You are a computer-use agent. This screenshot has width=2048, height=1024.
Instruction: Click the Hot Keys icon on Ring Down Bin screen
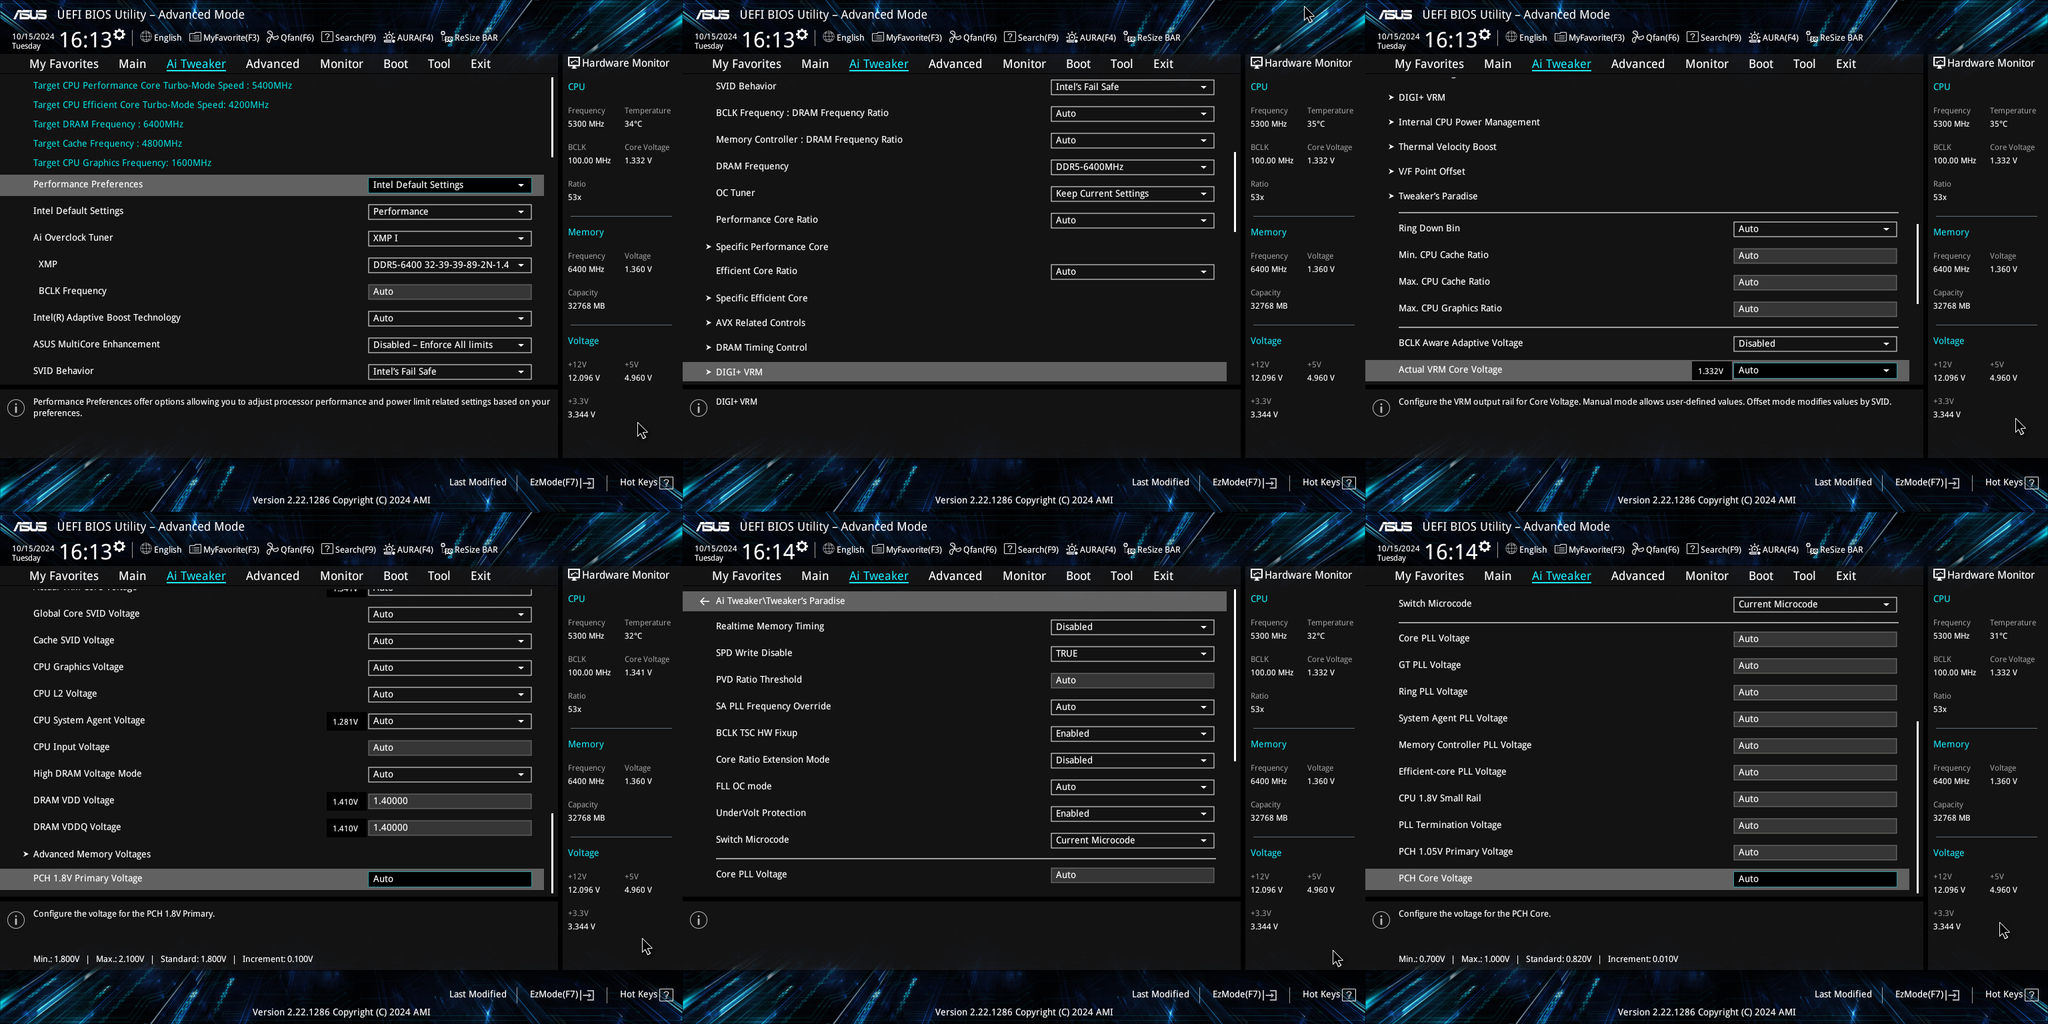(x=2031, y=483)
